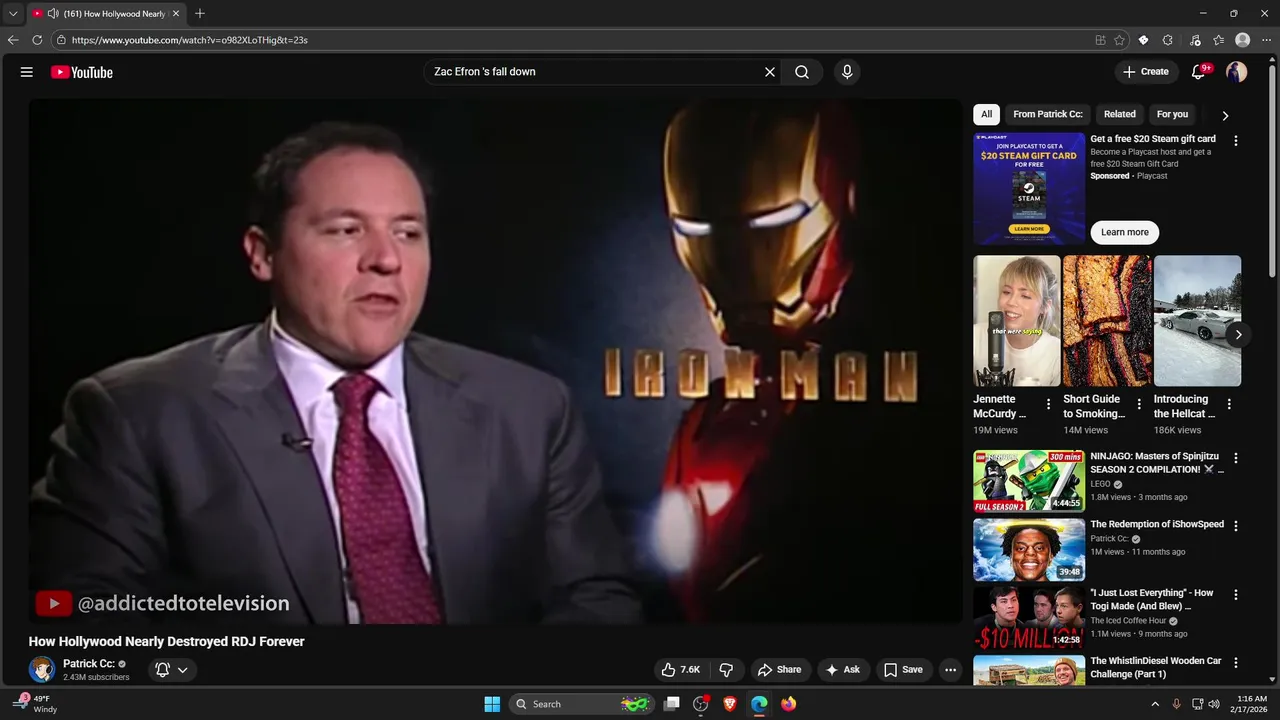Open Short Guide to Smoking short
Image resolution: width=1280 pixels, height=720 pixels.
1107,321
